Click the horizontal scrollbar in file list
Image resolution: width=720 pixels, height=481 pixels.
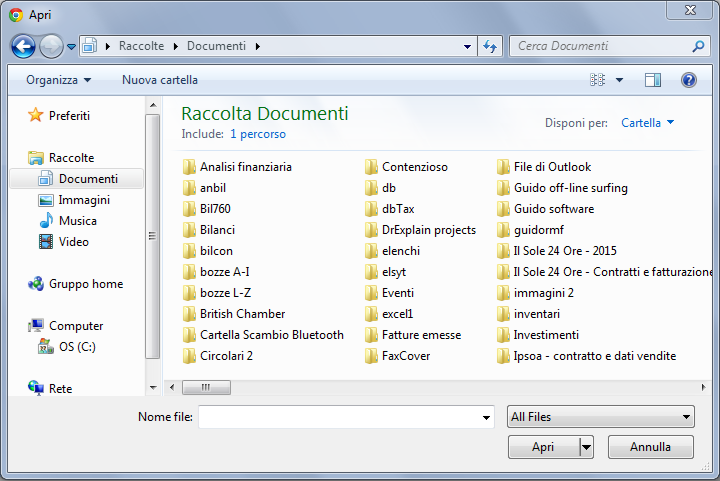(x=207, y=387)
